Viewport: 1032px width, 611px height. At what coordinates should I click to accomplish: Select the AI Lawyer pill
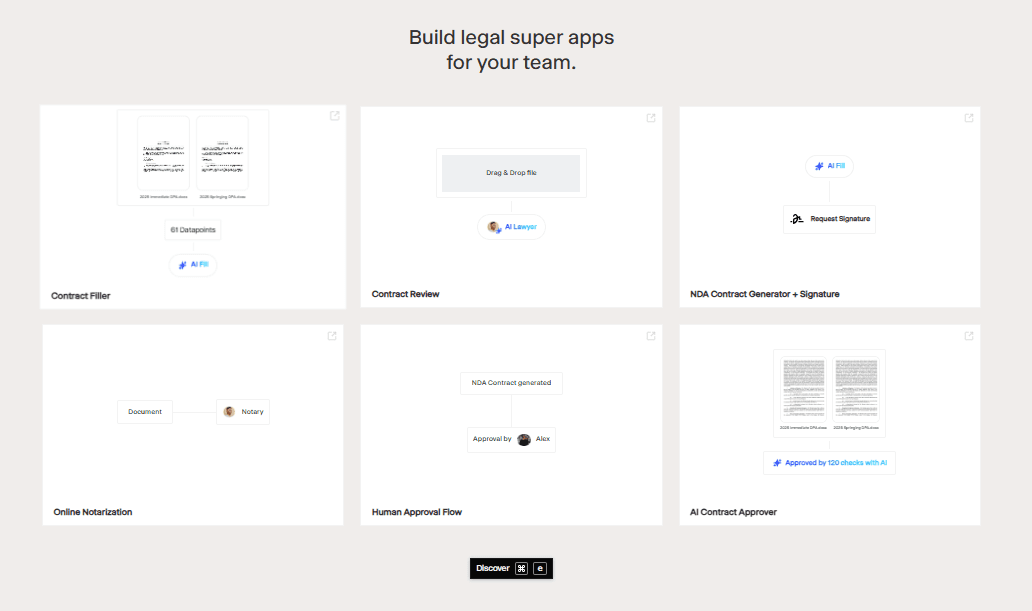pyautogui.click(x=511, y=227)
